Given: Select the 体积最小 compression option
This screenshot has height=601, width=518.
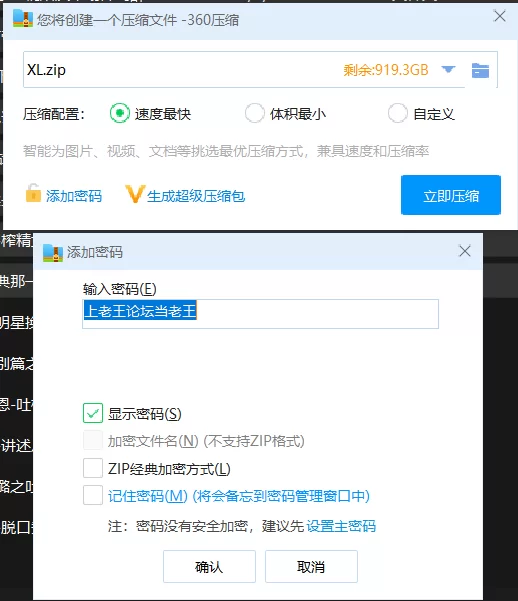Looking at the screenshot, I should pos(255,113).
